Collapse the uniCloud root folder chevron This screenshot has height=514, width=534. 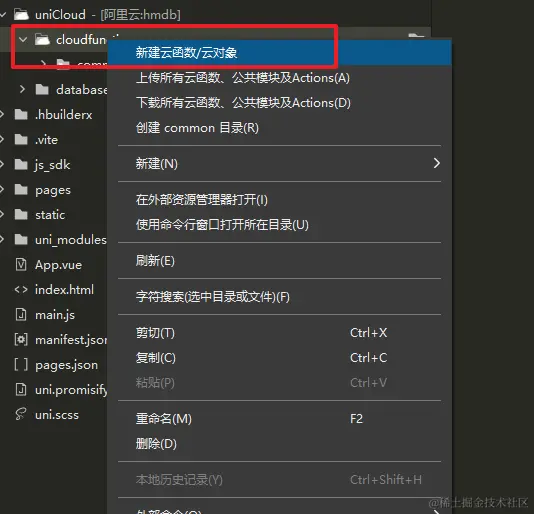(3, 15)
